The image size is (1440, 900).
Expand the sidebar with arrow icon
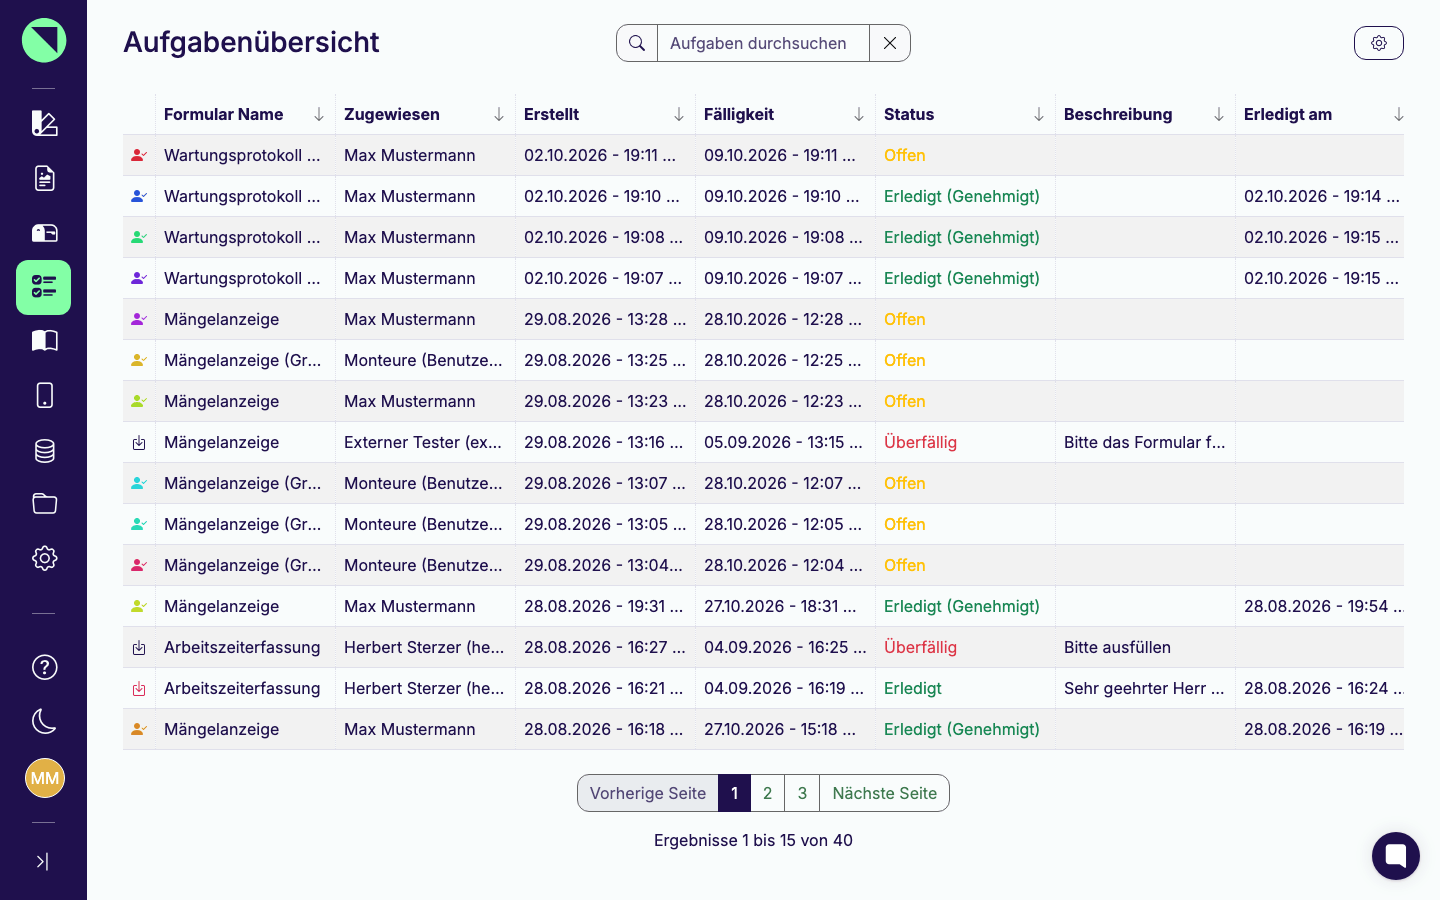[42, 861]
